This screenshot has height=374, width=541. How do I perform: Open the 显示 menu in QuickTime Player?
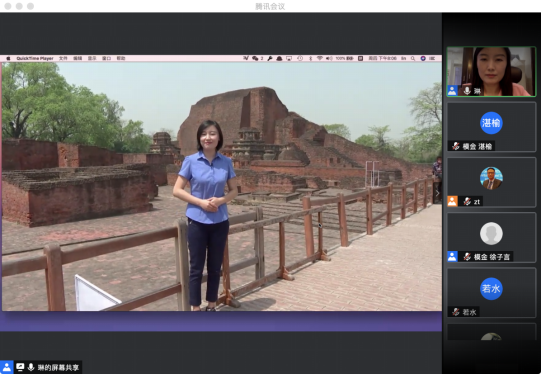pos(92,58)
